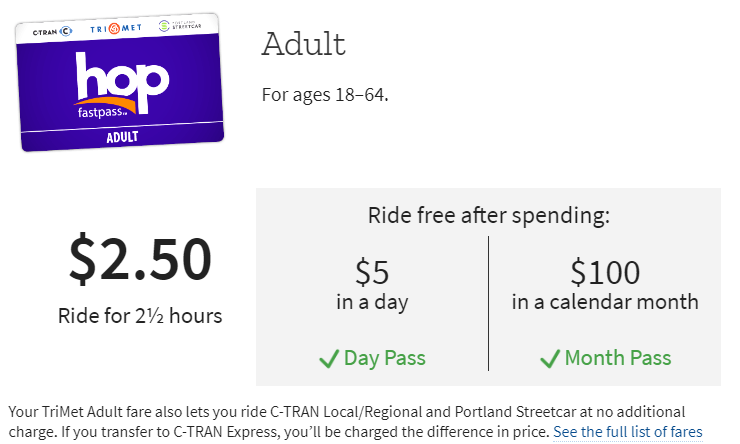Click the Ride free after spending heading
This screenshot has height=444, width=740.
(x=488, y=216)
